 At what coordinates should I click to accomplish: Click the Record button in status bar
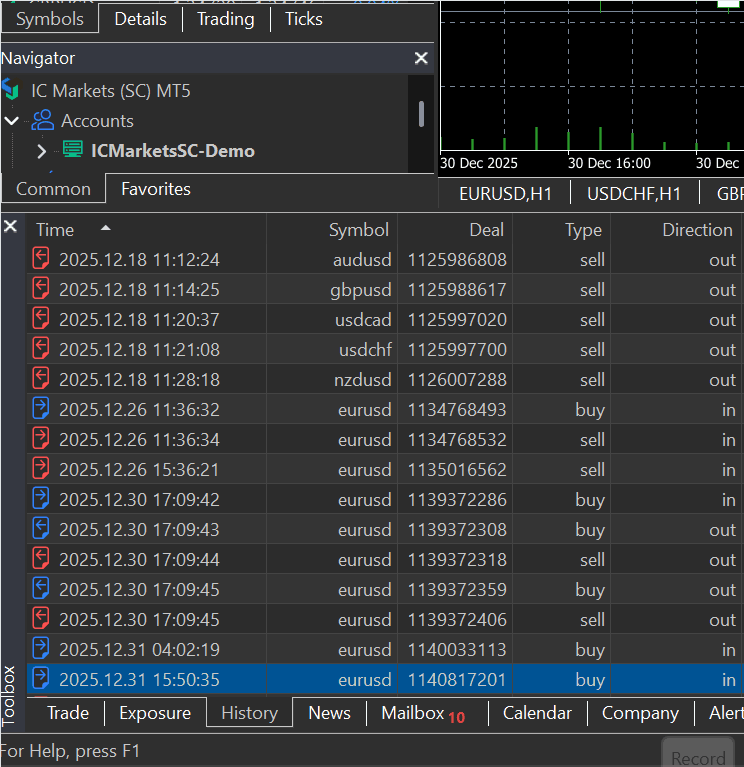pyautogui.click(x=699, y=754)
